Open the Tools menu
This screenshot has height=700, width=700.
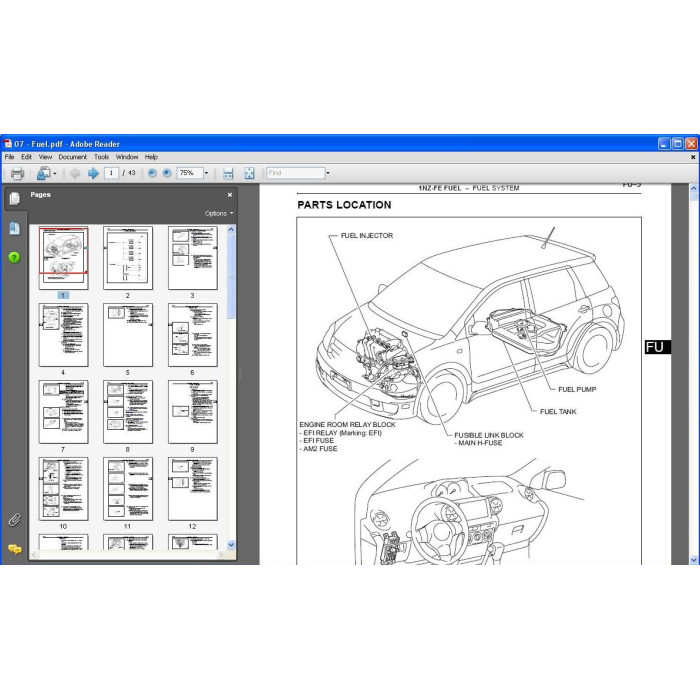click(101, 157)
